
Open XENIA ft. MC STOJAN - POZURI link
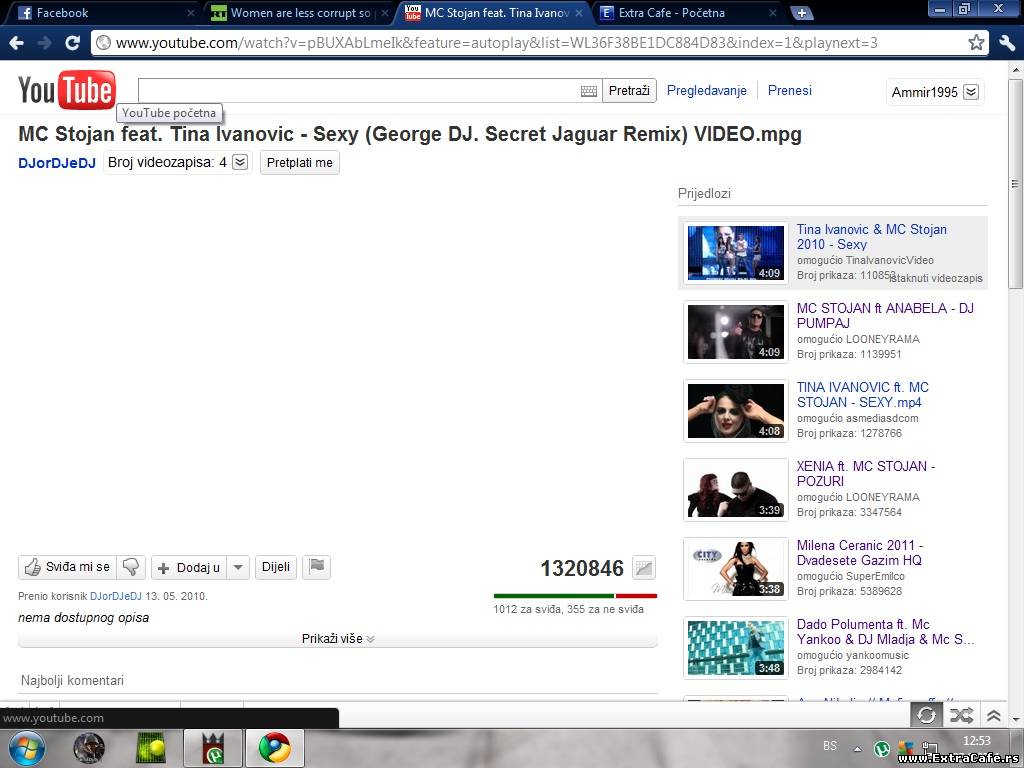[866, 473]
